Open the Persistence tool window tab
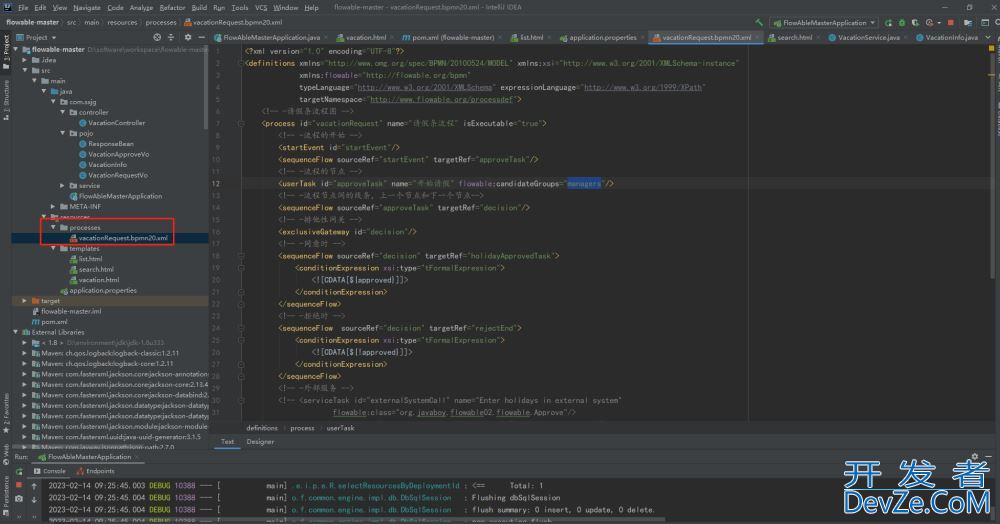 point(6,494)
